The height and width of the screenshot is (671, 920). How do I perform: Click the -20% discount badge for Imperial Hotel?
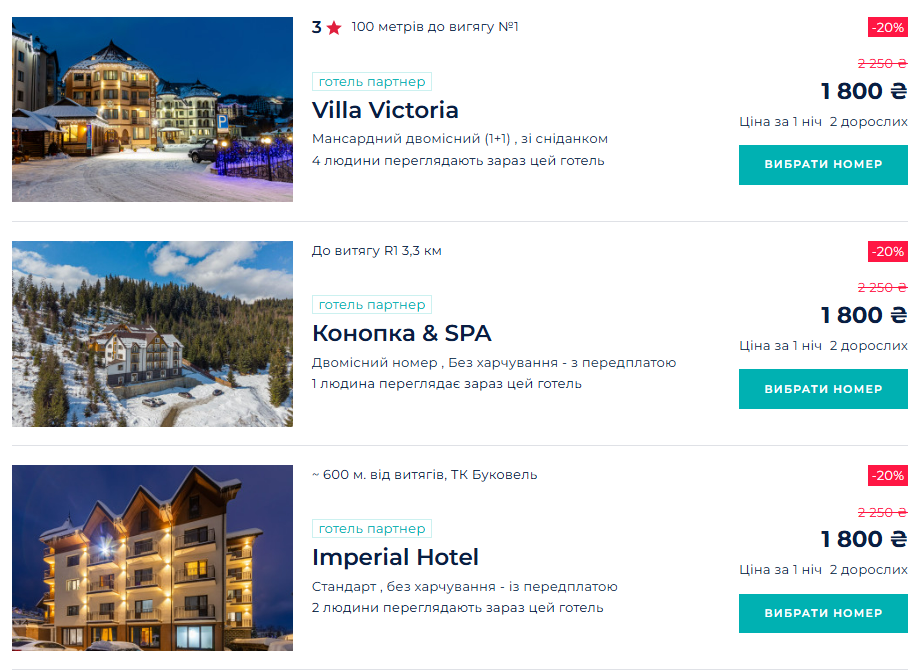(887, 475)
